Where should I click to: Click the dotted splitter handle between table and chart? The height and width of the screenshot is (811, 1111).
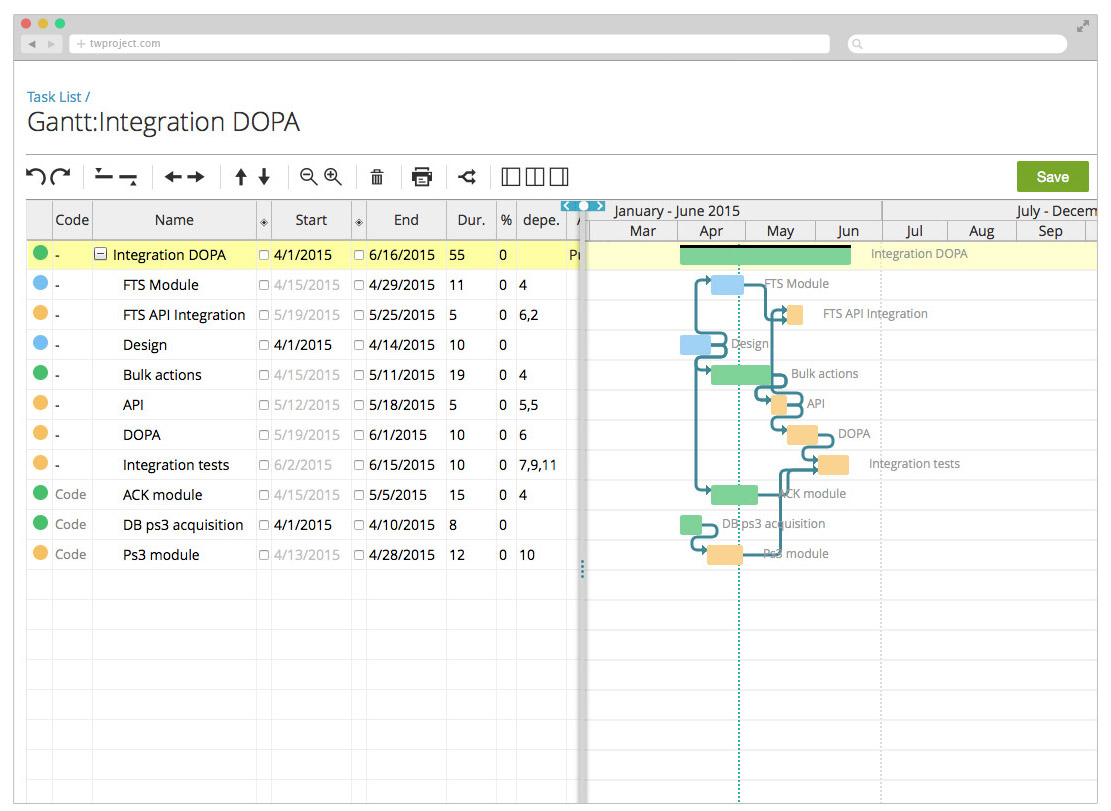click(583, 569)
